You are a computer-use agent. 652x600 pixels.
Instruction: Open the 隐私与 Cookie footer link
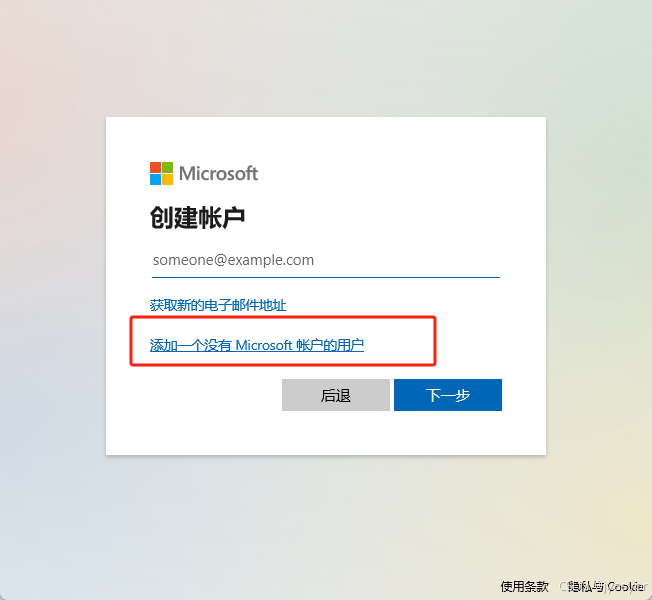pos(608,586)
